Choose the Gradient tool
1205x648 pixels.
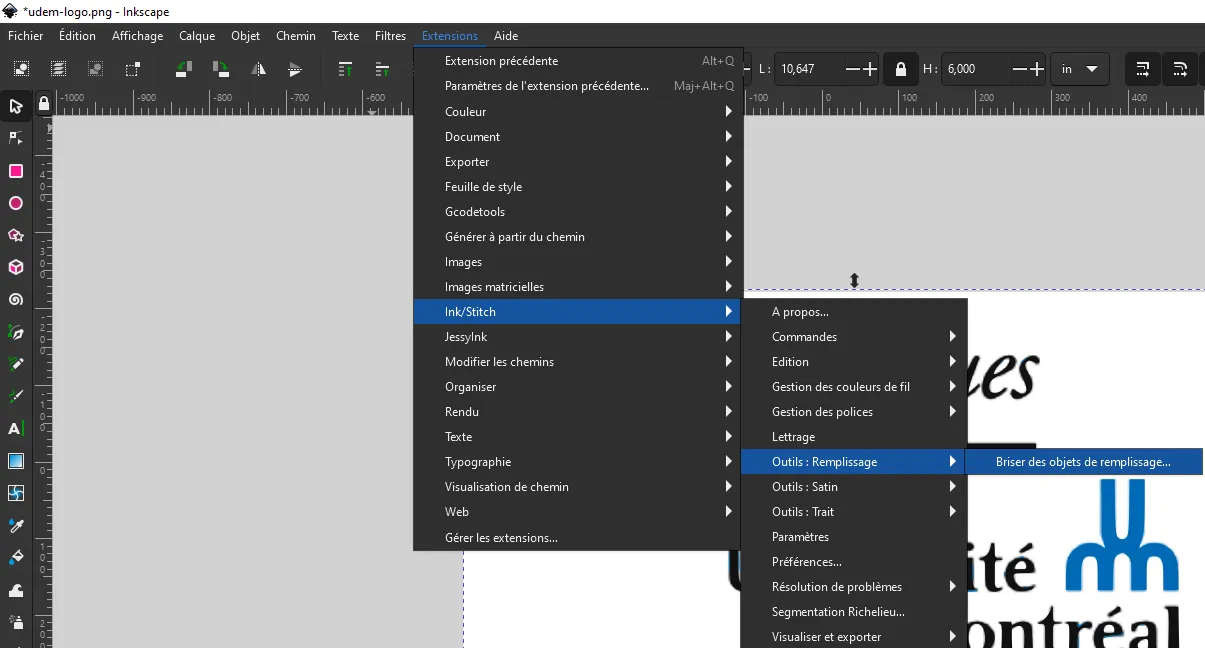16,461
